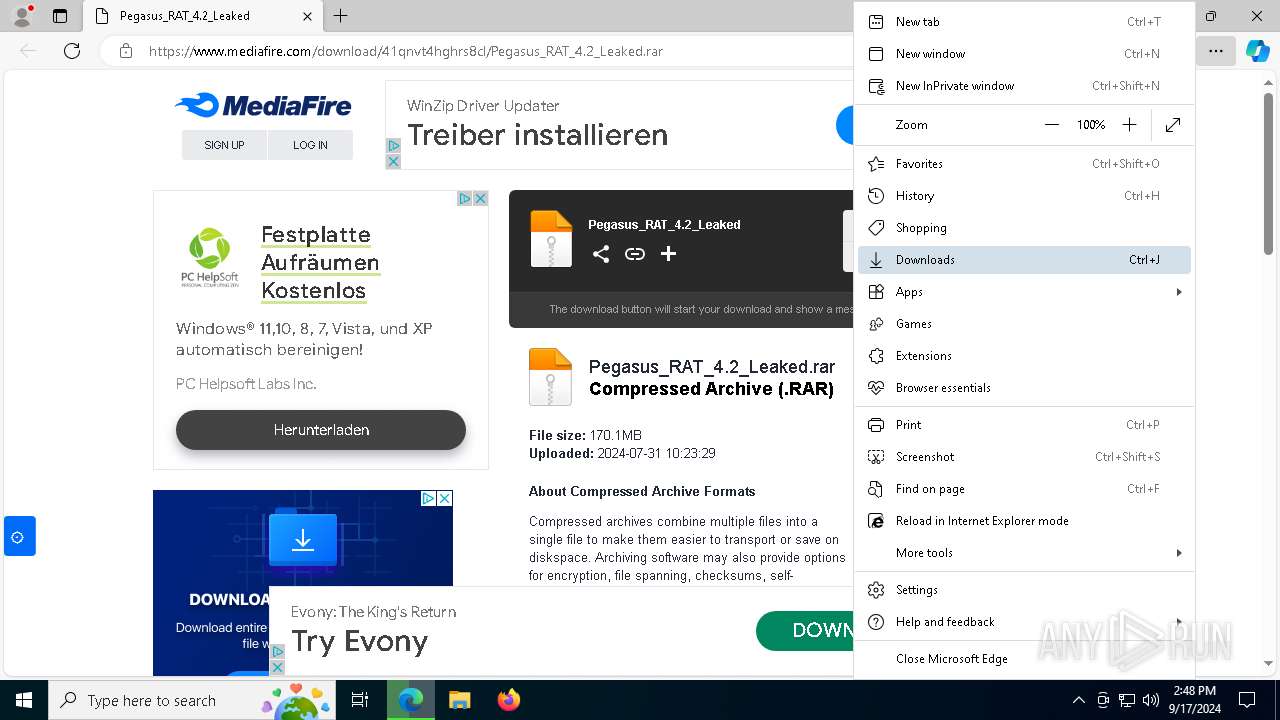
Task: Open the Windows Start menu
Action: click(x=24, y=700)
